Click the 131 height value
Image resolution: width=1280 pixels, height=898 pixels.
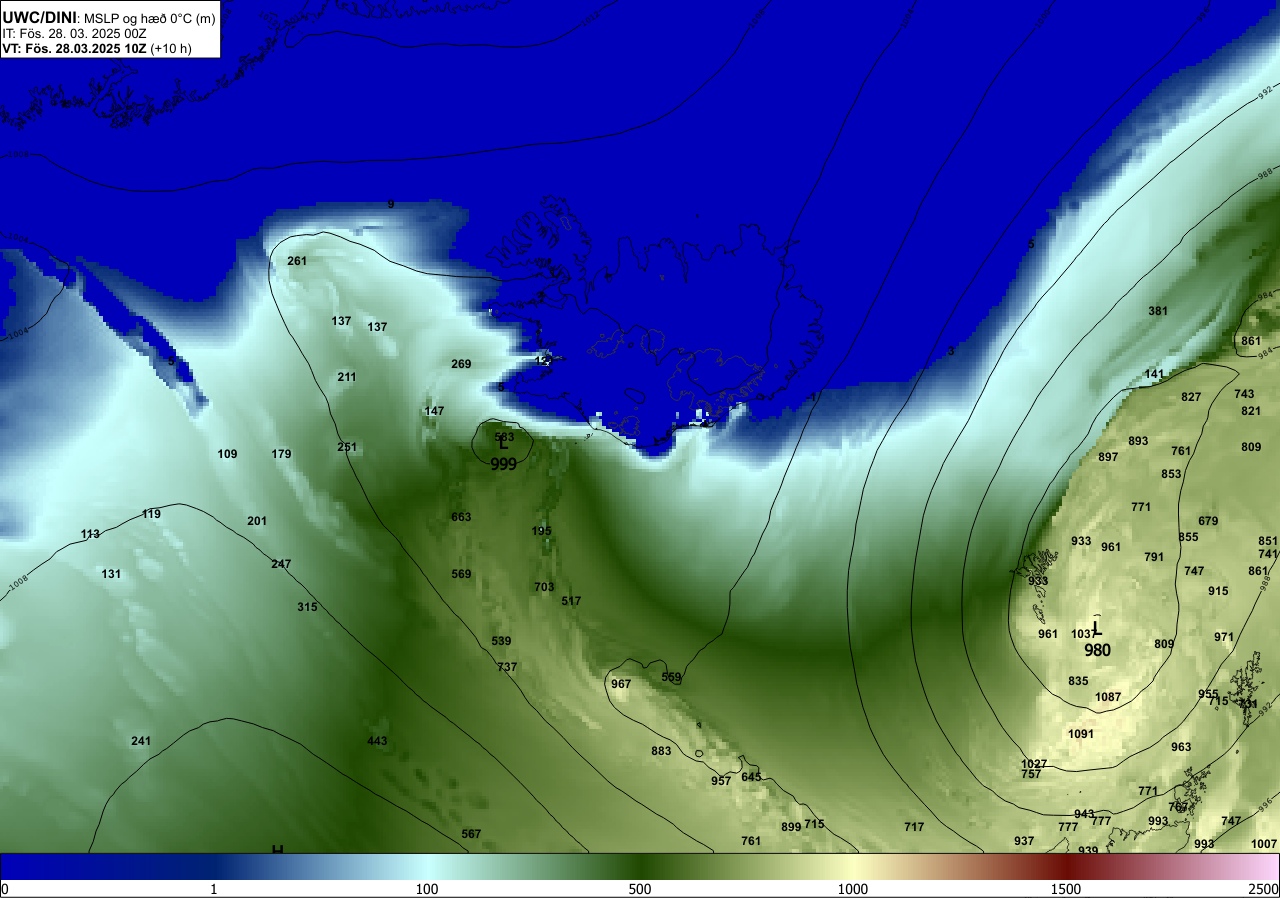tap(111, 574)
